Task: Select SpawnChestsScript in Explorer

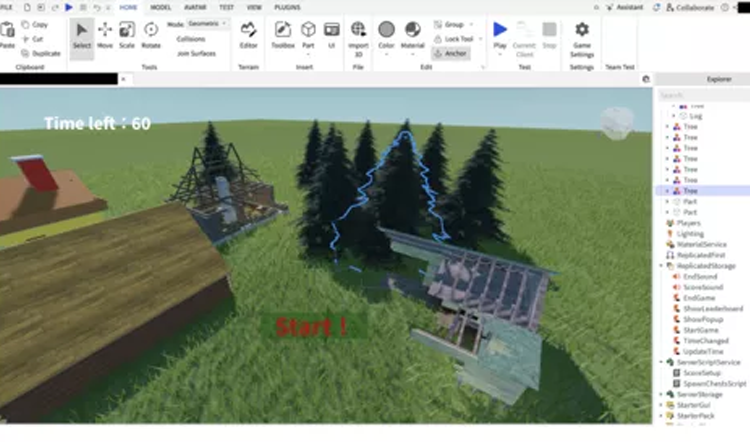Action: (714, 383)
